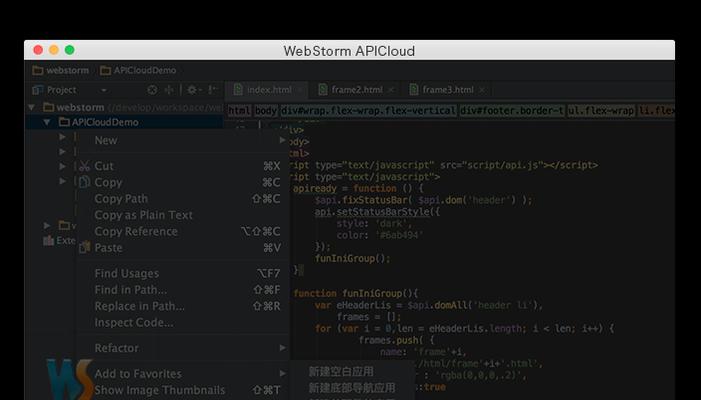Viewport: 701px width, 400px height.
Task: Choose Find in Path... menu entry
Action: pyautogui.click(x=183, y=290)
